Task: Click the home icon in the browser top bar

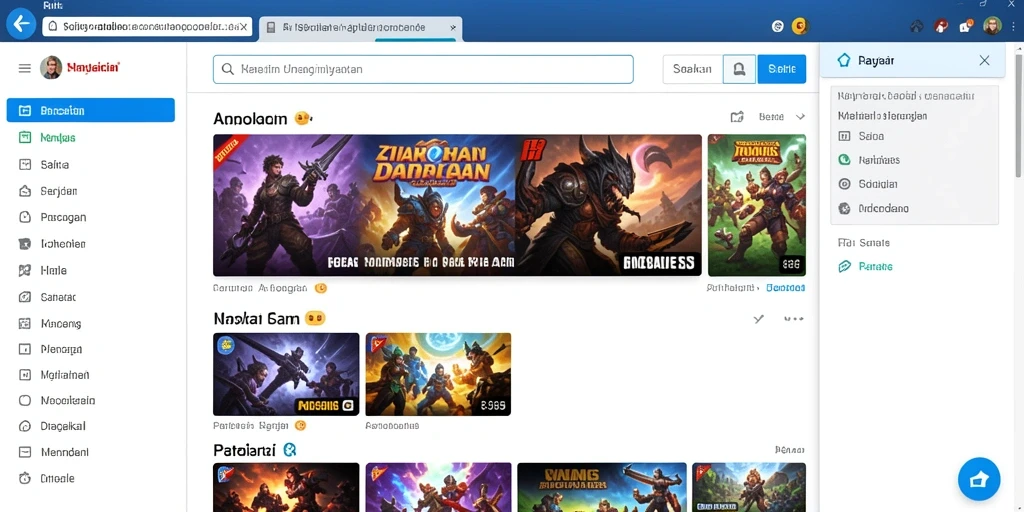Action: 916,26
